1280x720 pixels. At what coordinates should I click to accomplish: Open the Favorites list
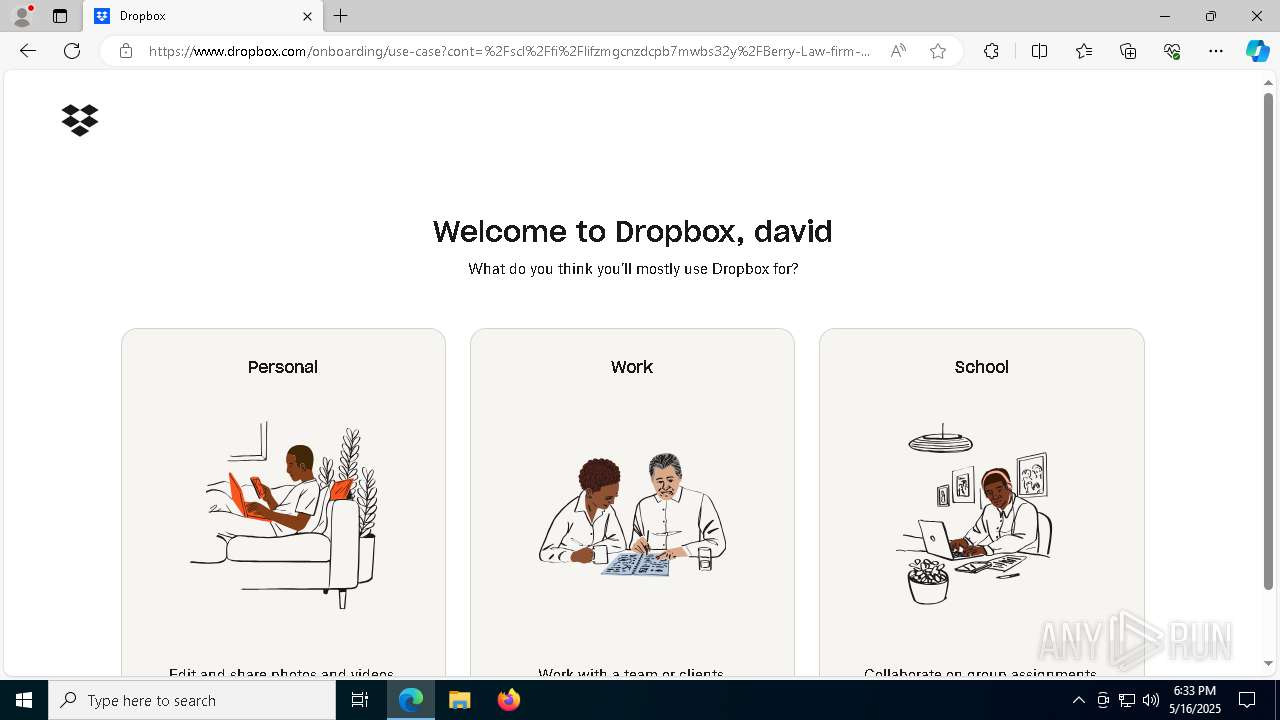(x=1084, y=51)
